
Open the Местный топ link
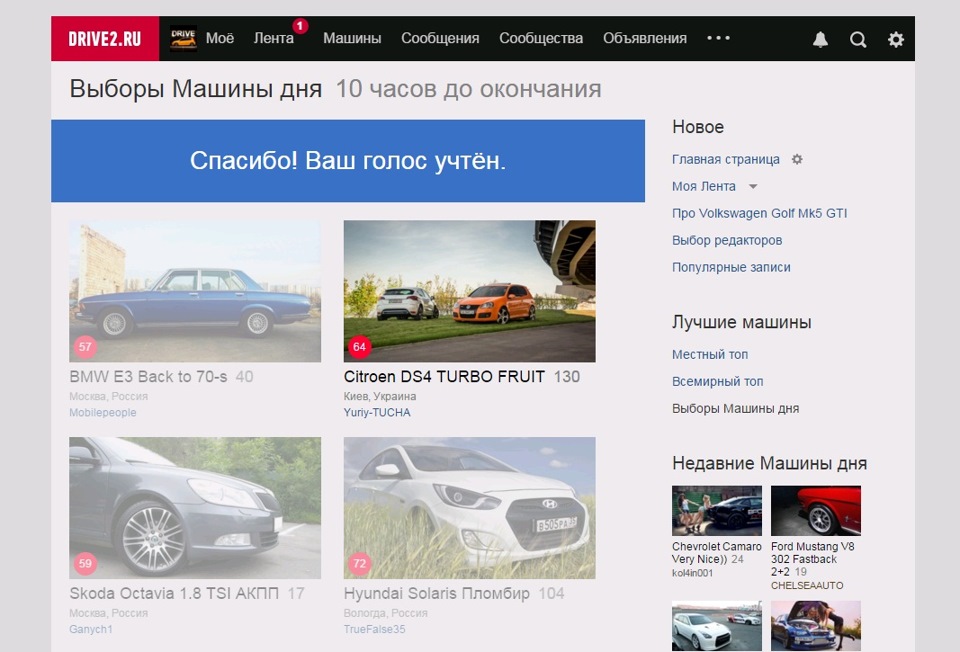tap(710, 354)
